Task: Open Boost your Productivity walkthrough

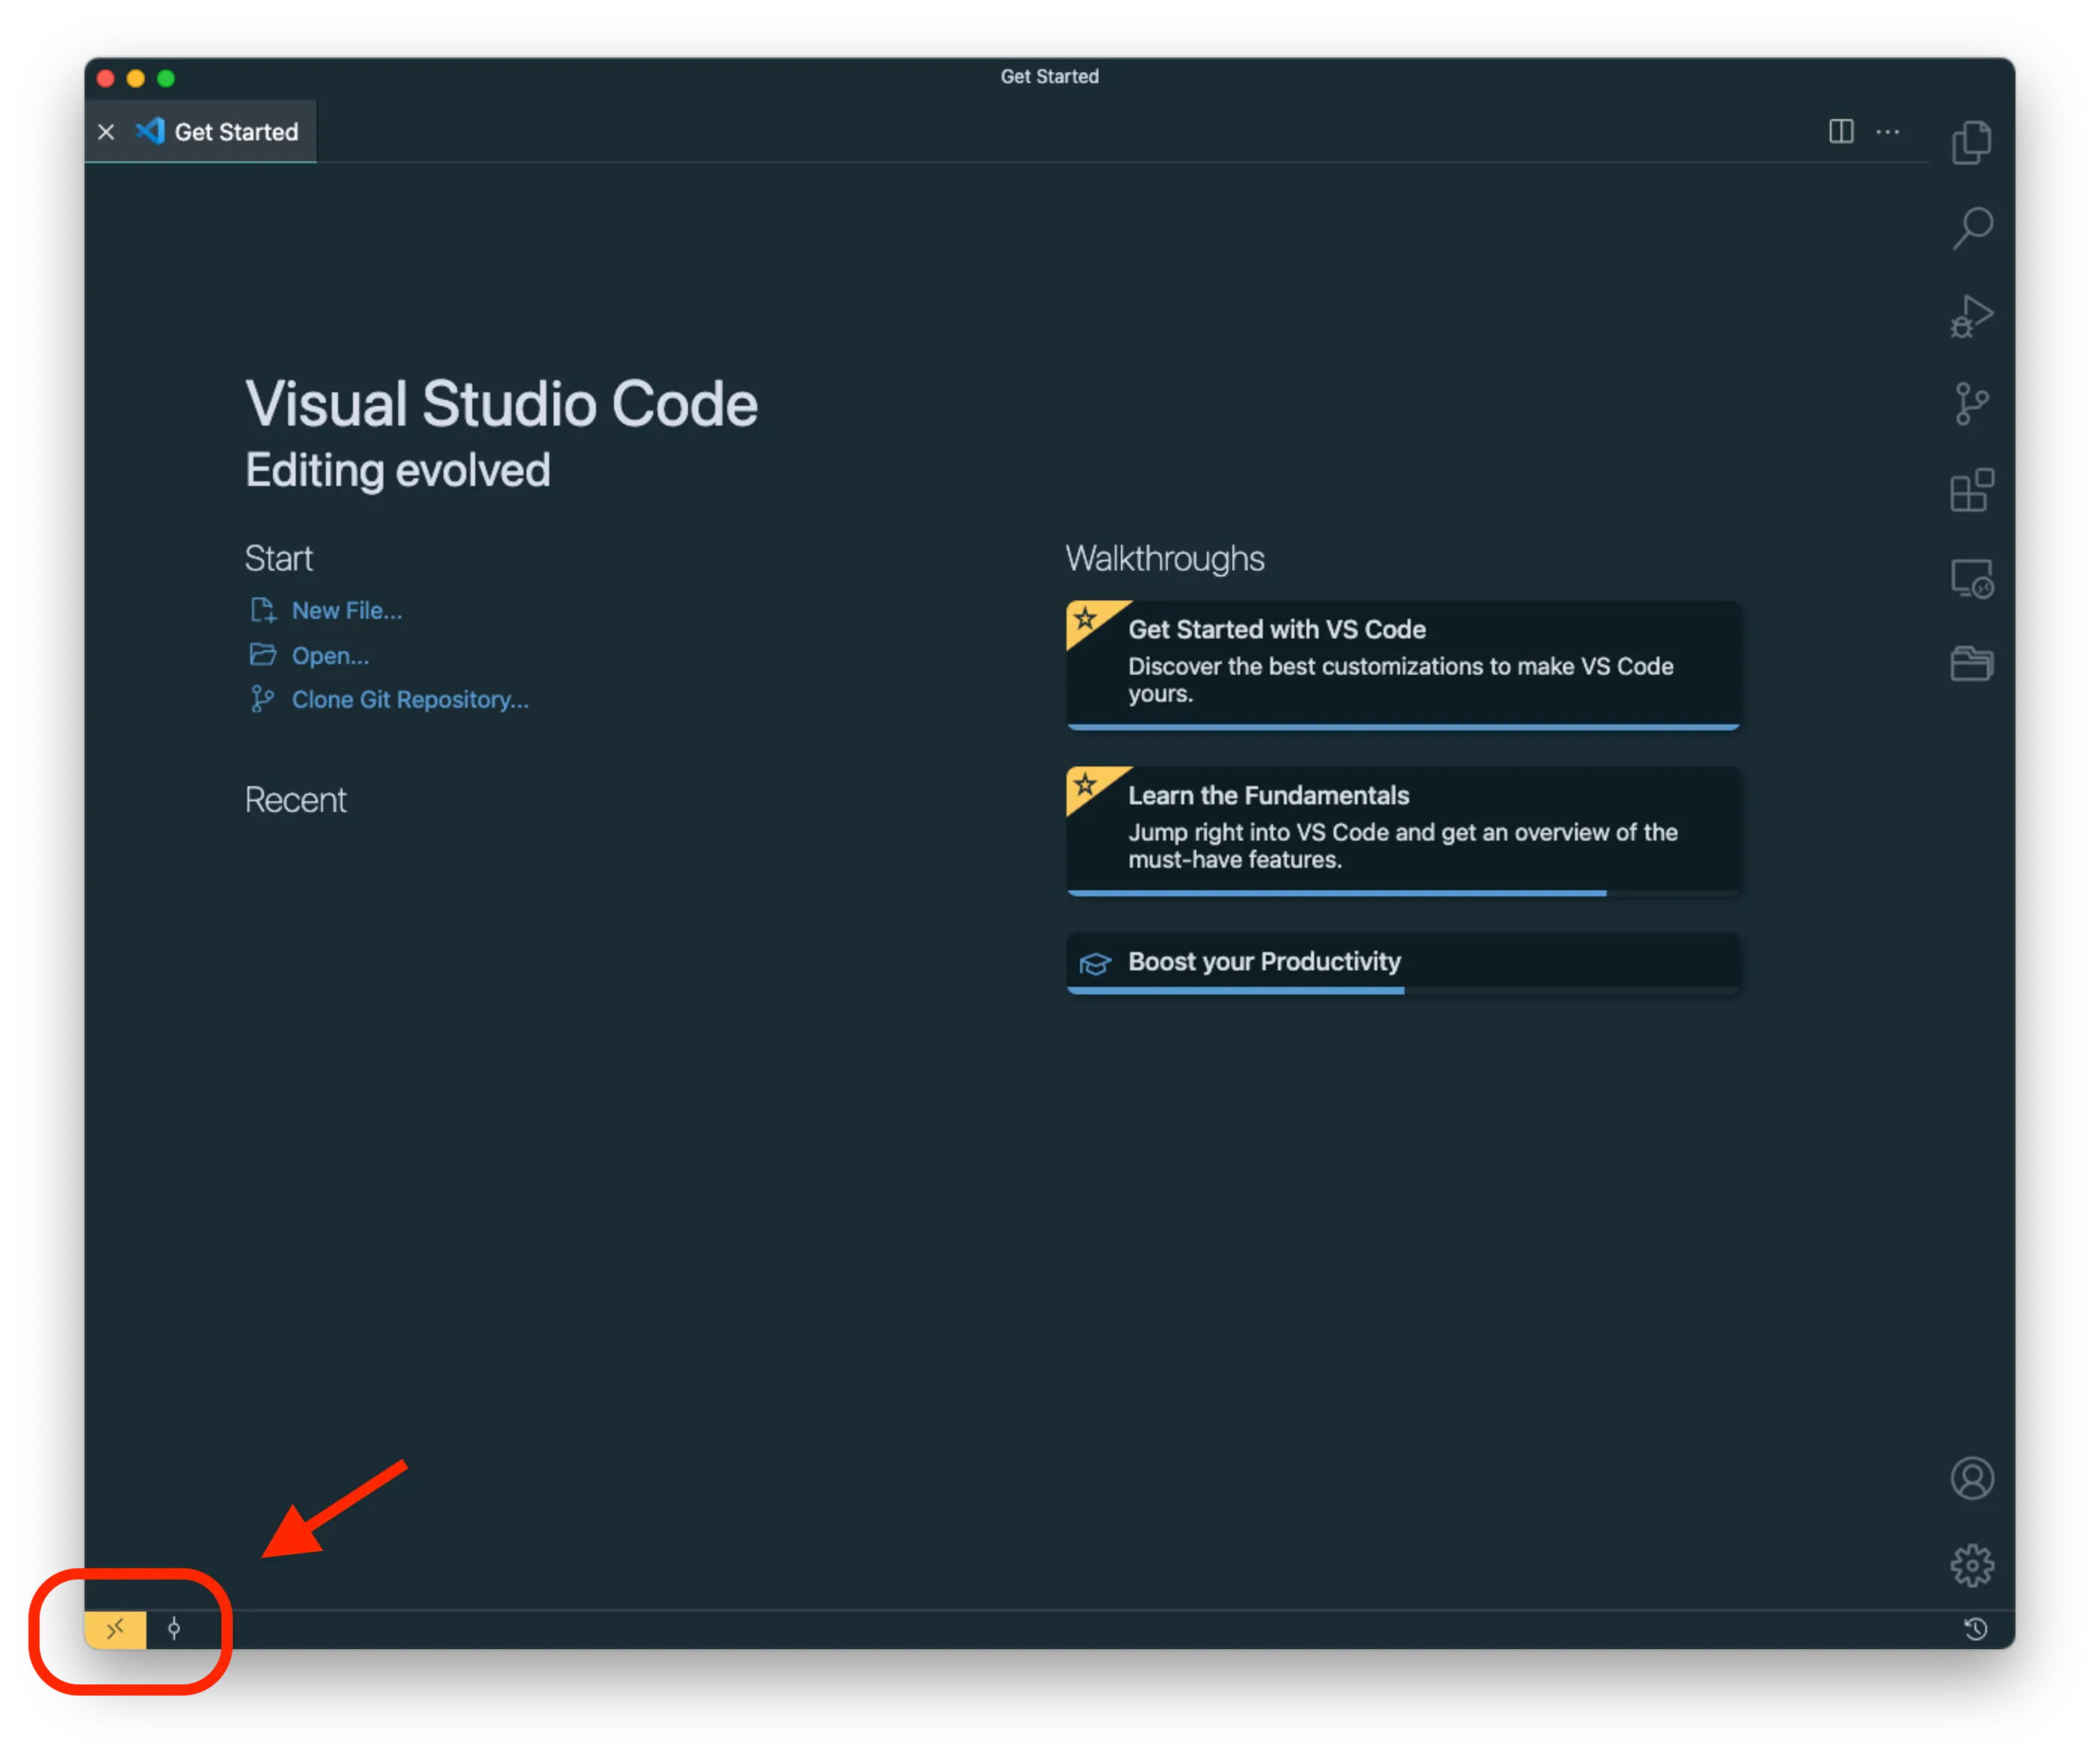Action: pos(1403,963)
